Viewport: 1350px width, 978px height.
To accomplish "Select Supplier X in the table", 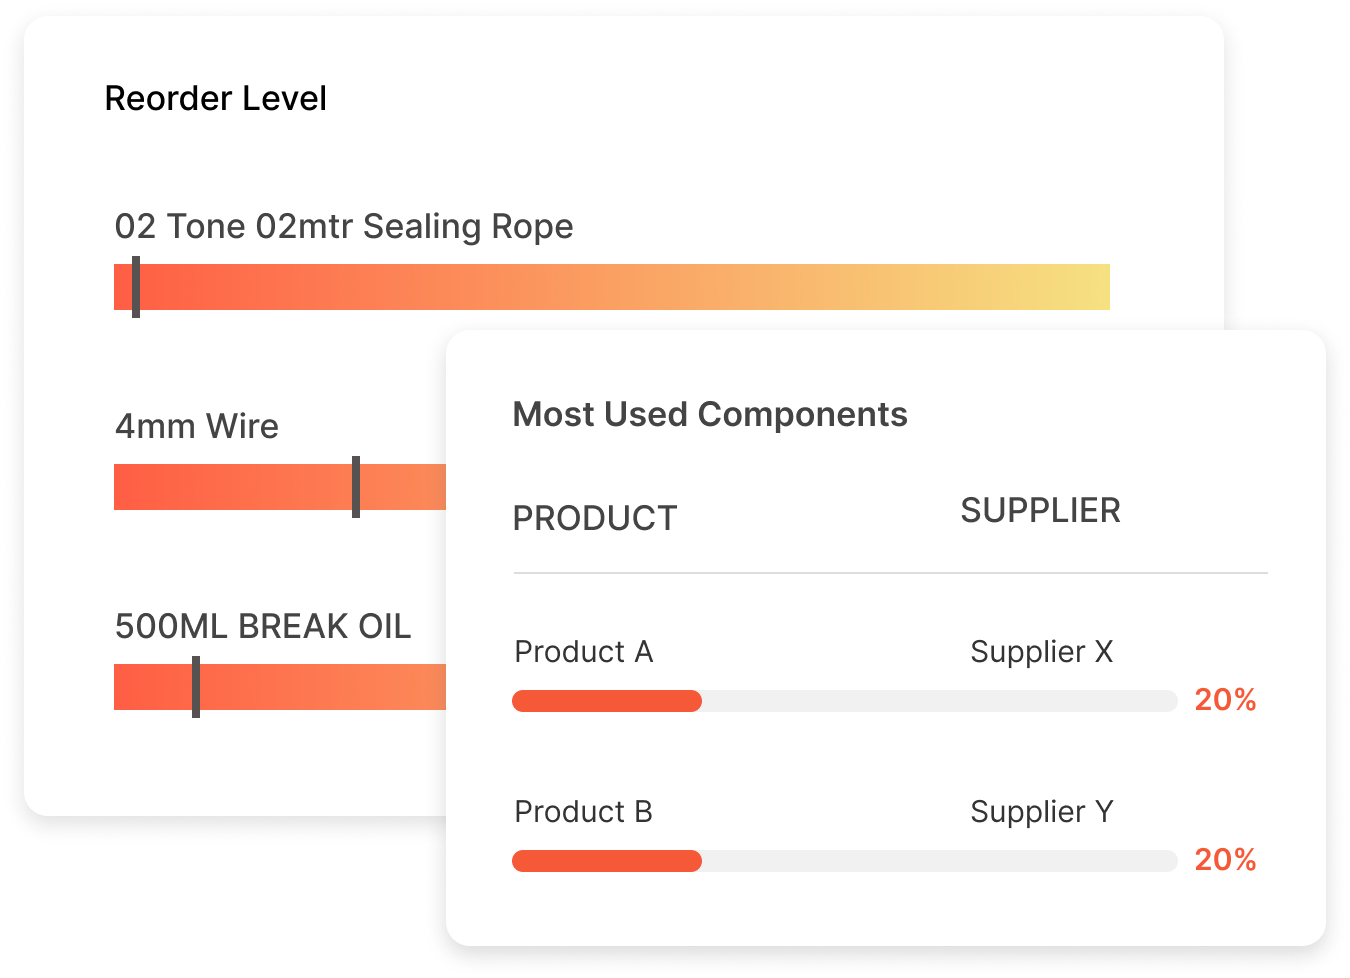I will pos(1041,652).
